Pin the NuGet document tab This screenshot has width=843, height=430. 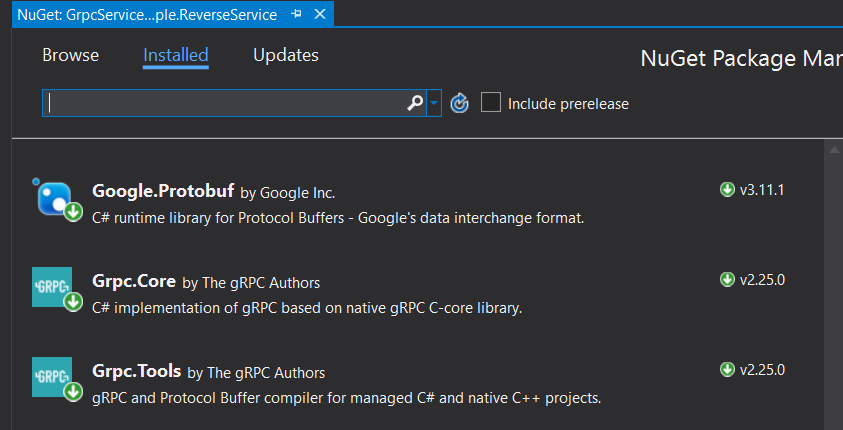tap(297, 14)
